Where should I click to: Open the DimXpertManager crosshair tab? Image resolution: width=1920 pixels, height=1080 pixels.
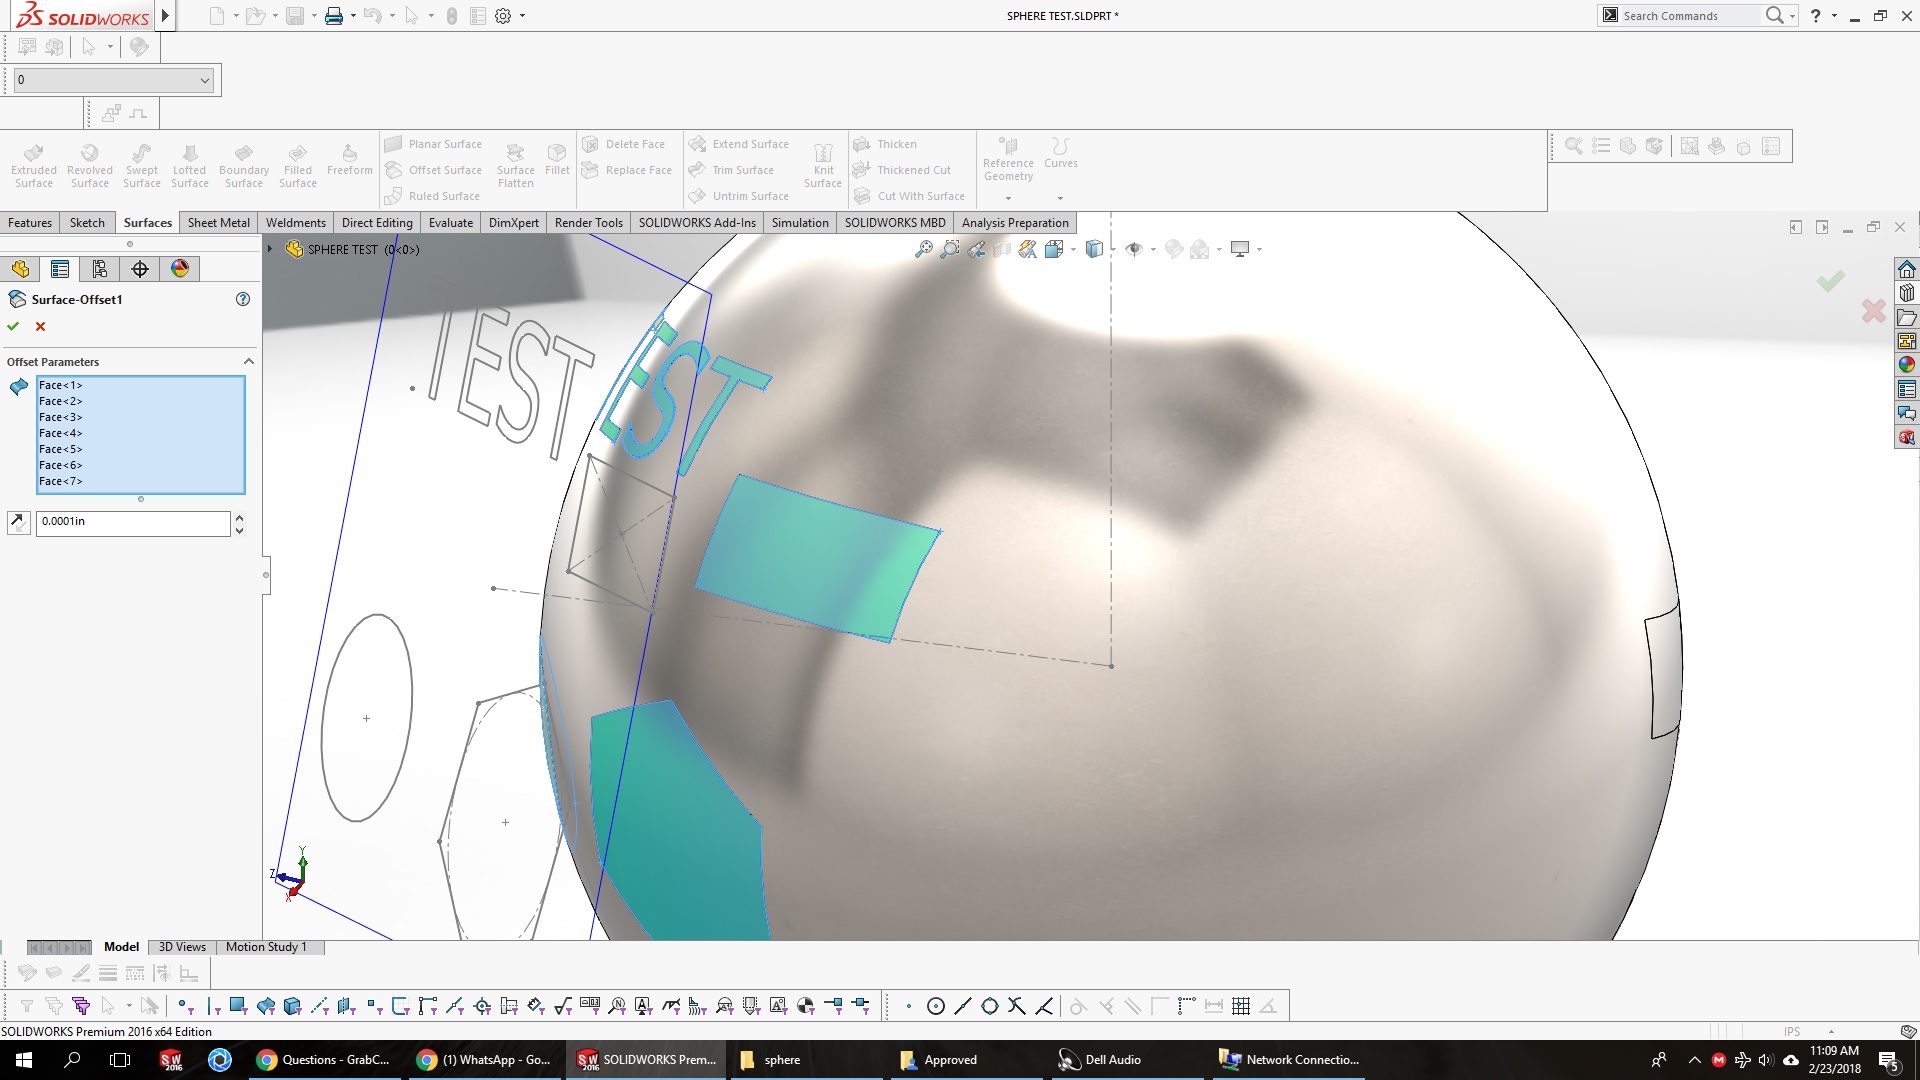(140, 269)
